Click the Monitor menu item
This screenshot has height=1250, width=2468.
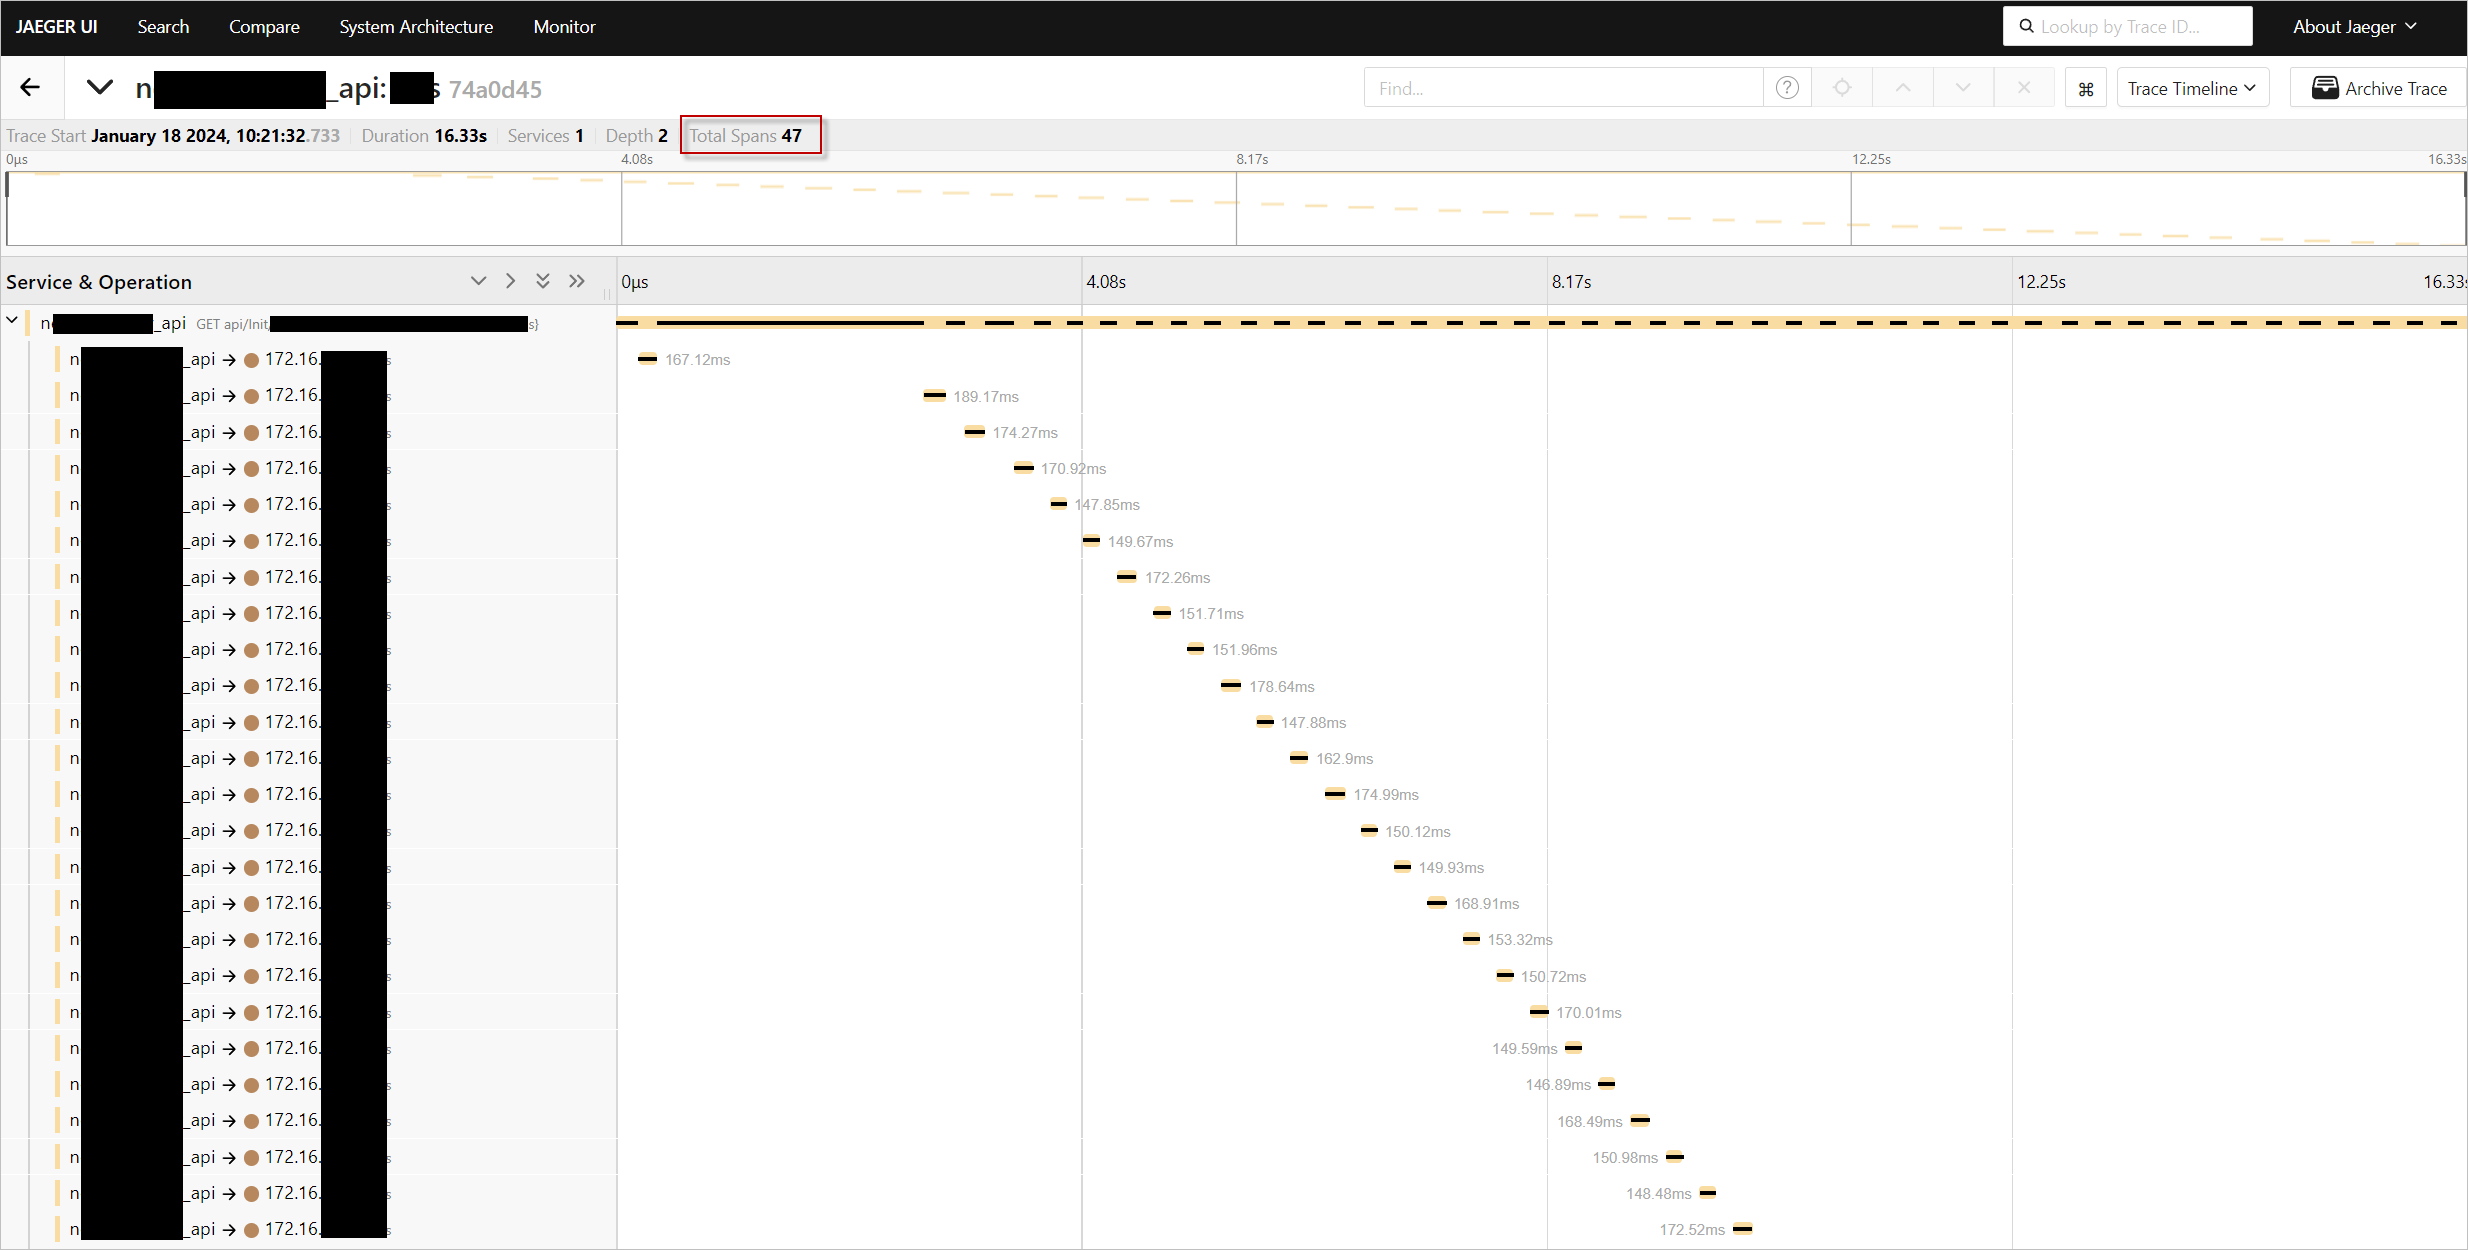pyautogui.click(x=564, y=26)
